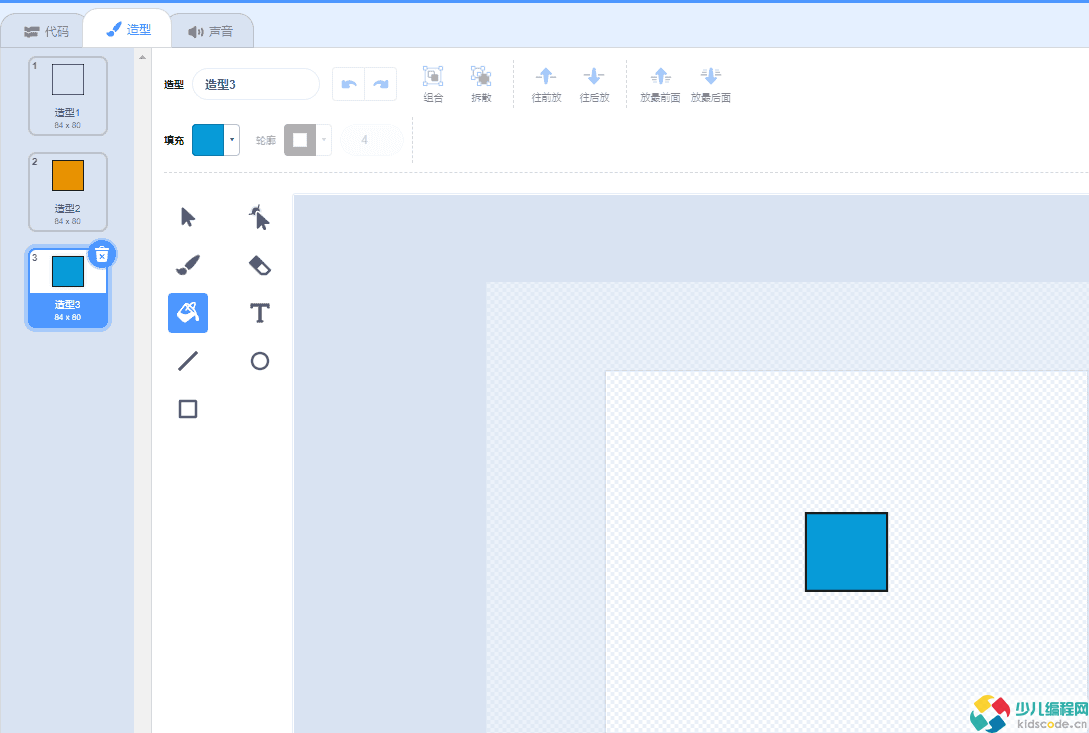Select the Fill bucket tool
The height and width of the screenshot is (733, 1089).
(188, 313)
